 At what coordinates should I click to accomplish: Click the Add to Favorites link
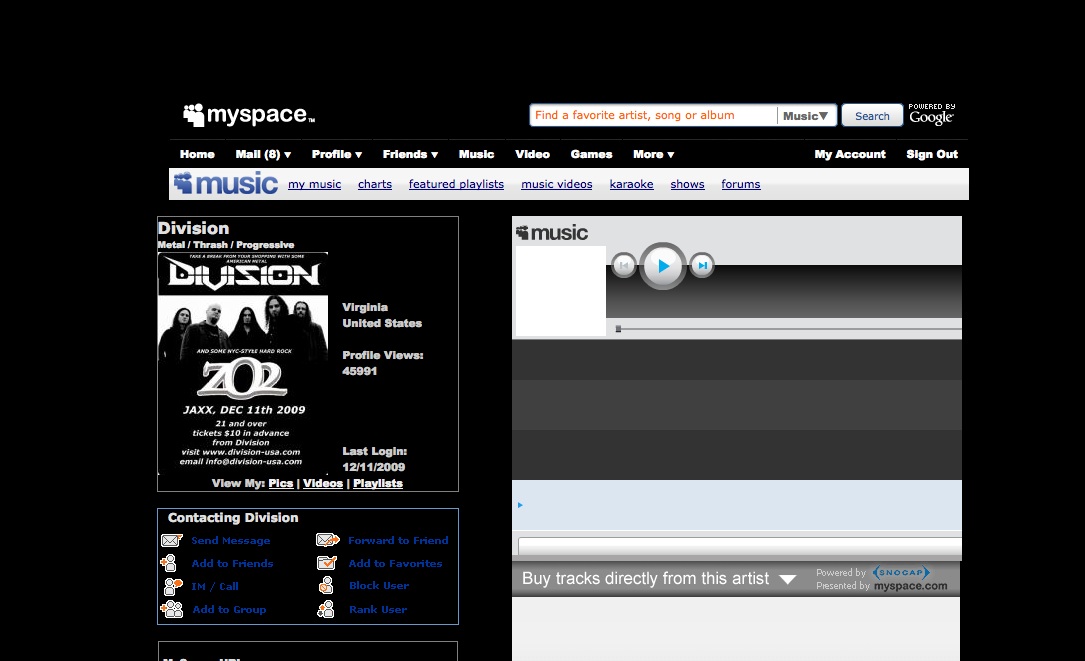395,563
